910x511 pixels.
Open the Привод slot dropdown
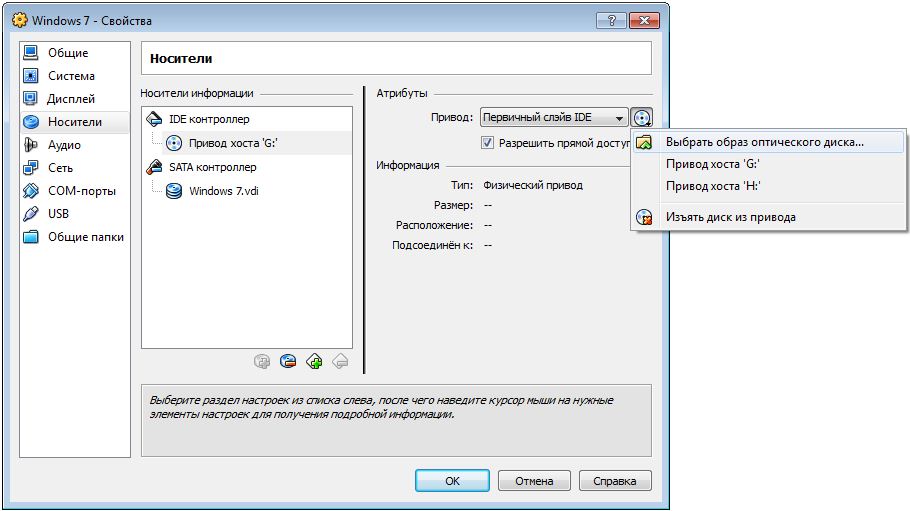click(554, 117)
